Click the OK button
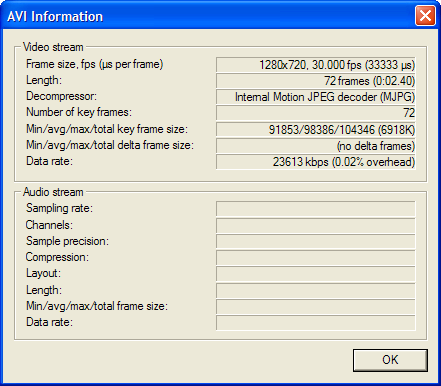The height and width of the screenshot is (386, 441). click(x=390, y=360)
